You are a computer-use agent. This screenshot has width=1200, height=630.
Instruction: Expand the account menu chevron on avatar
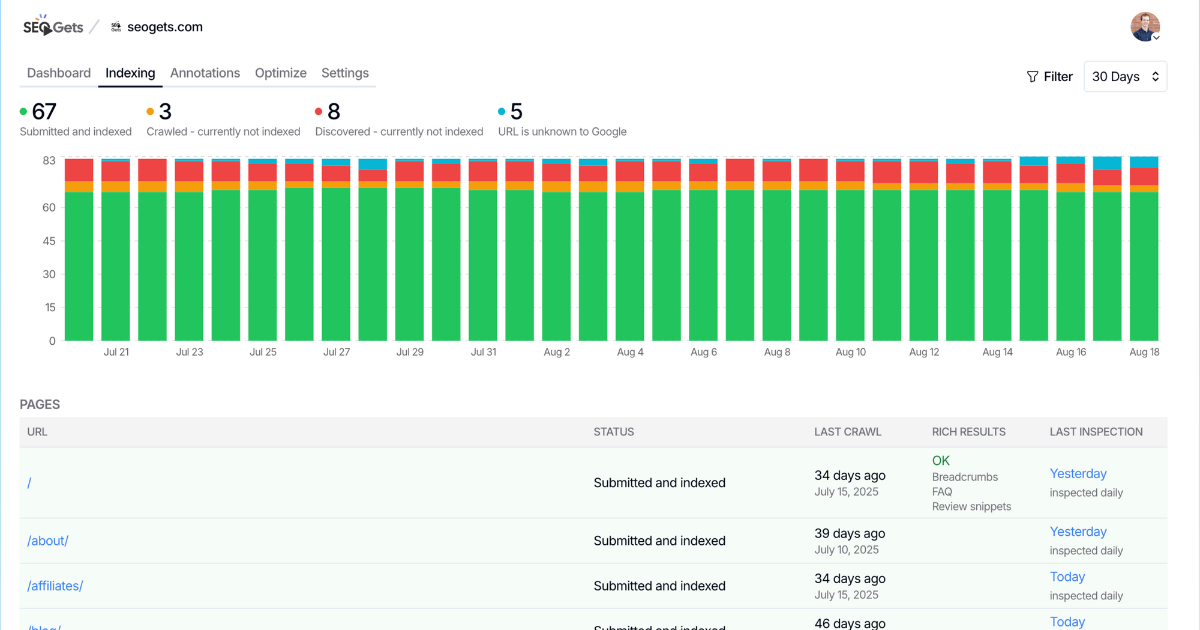[1156, 37]
